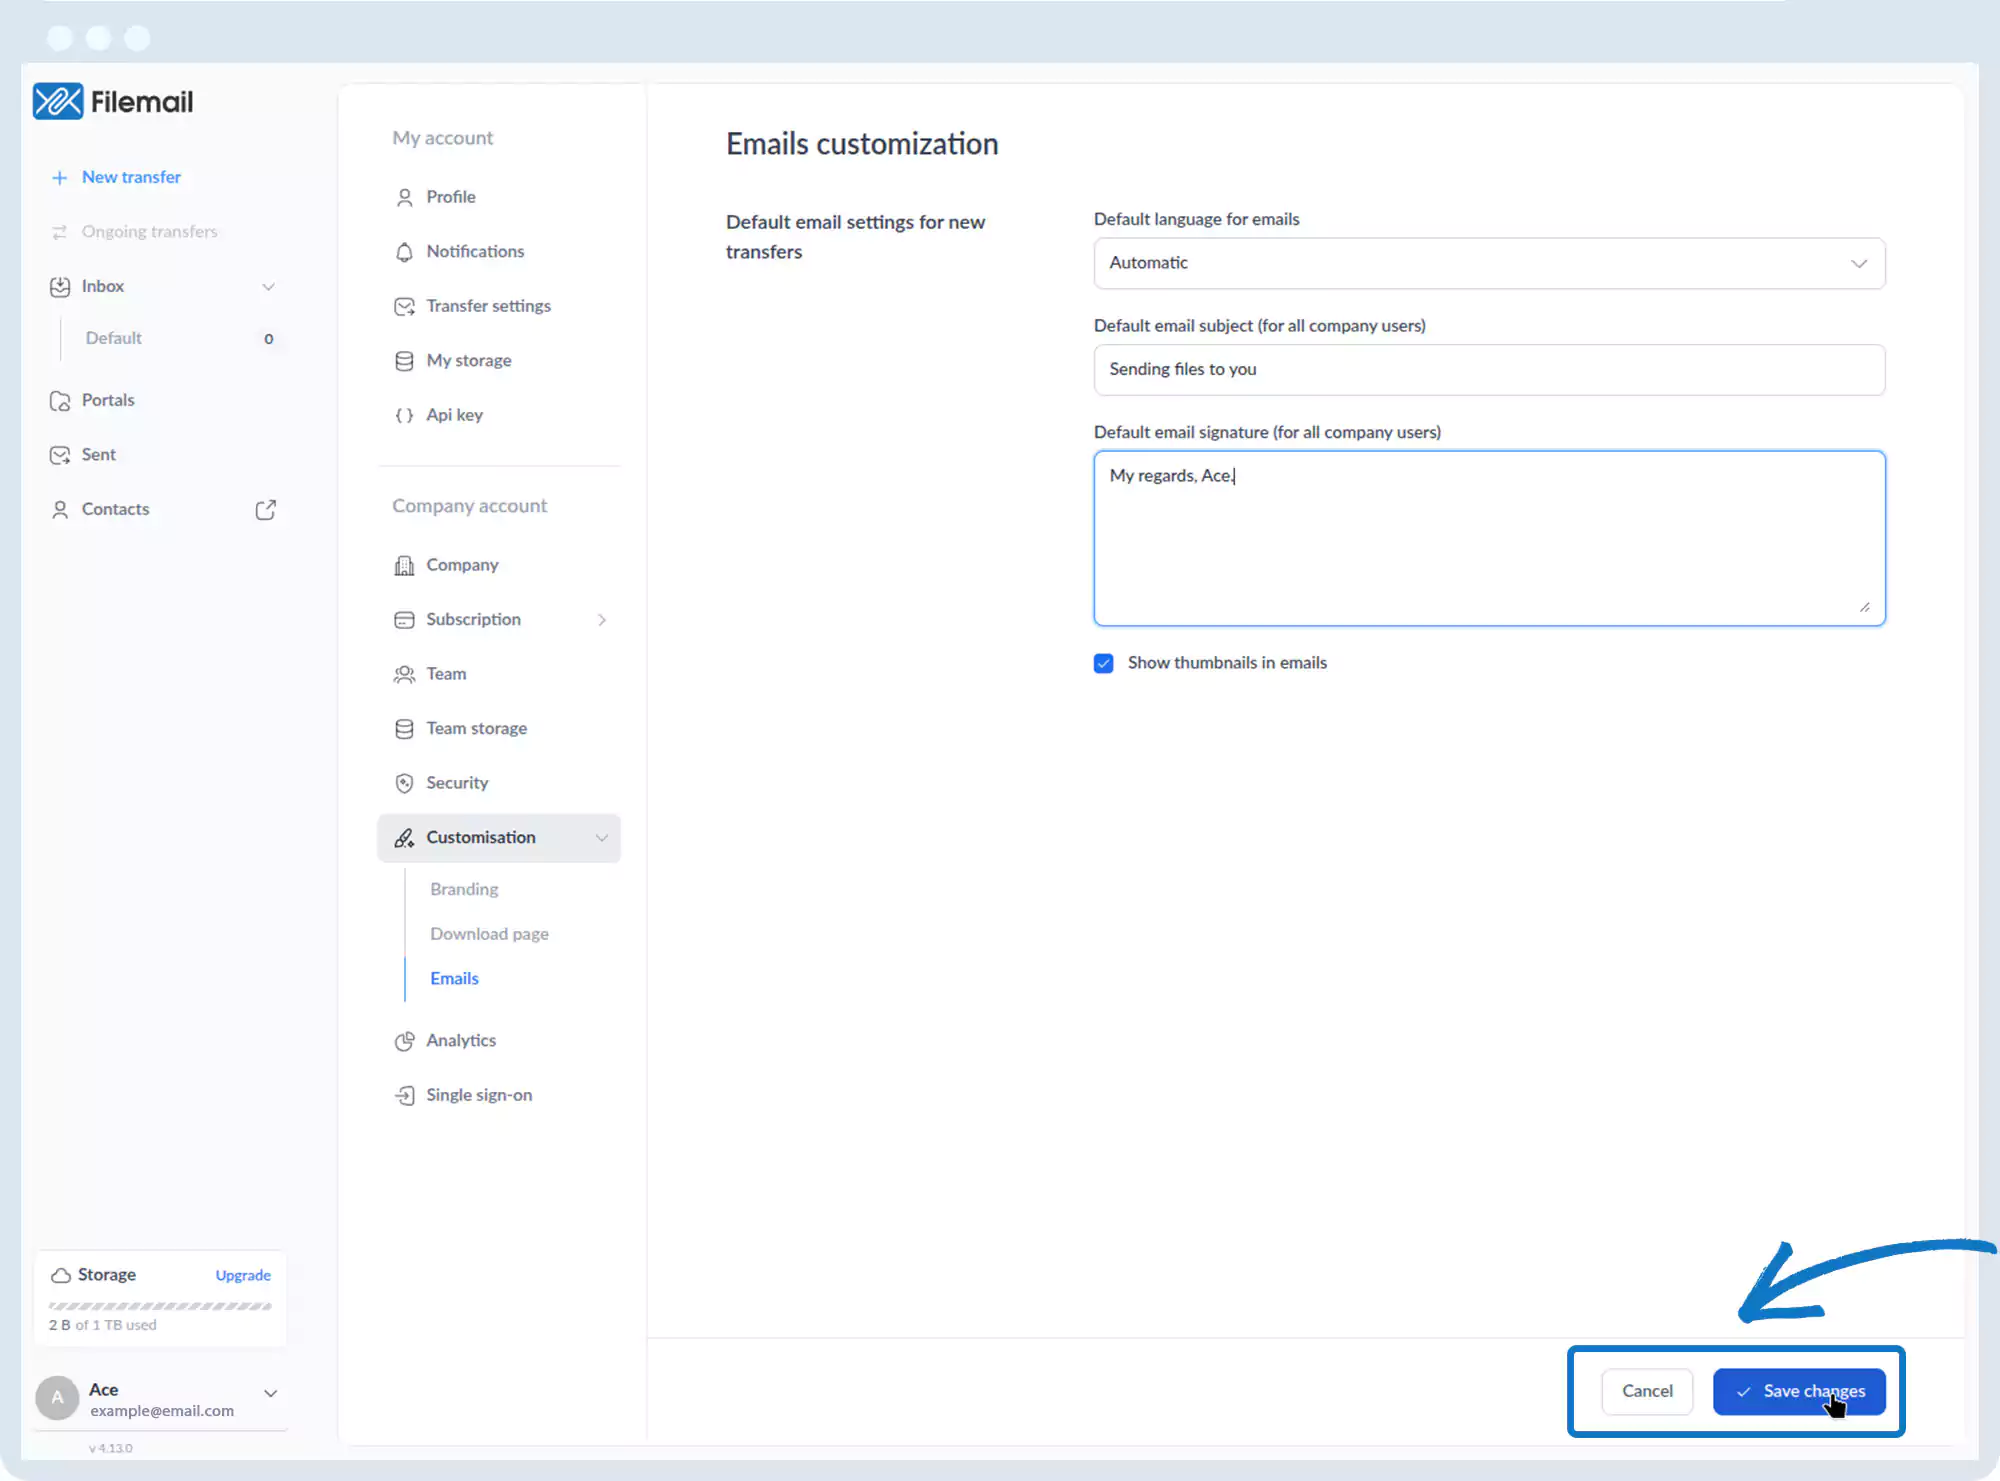Uncheck Show thumbnails in emails

click(1103, 663)
